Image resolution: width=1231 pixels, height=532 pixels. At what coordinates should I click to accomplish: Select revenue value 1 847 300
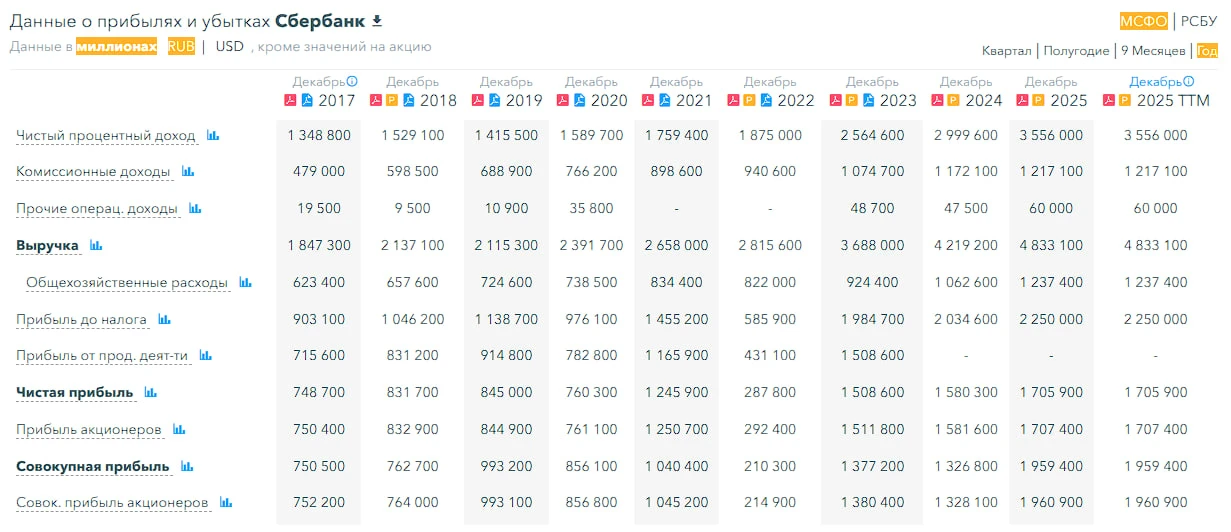[319, 245]
